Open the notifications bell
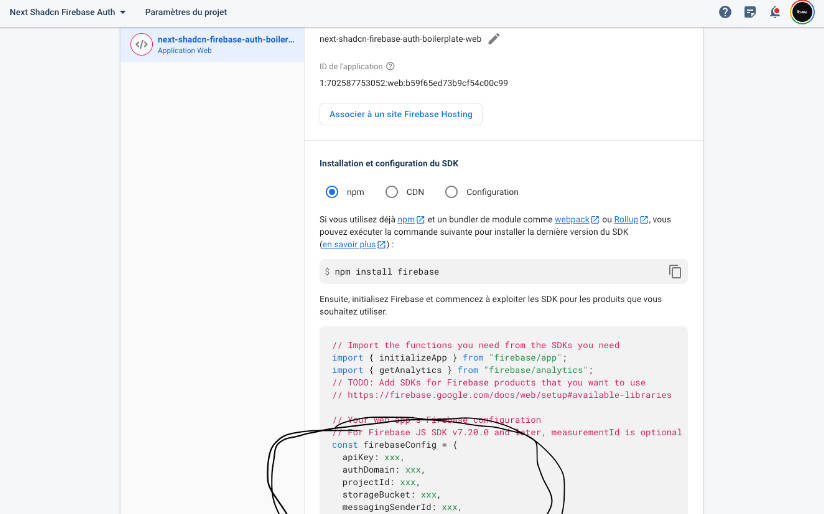The image size is (824, 514). tap(775, 12)
